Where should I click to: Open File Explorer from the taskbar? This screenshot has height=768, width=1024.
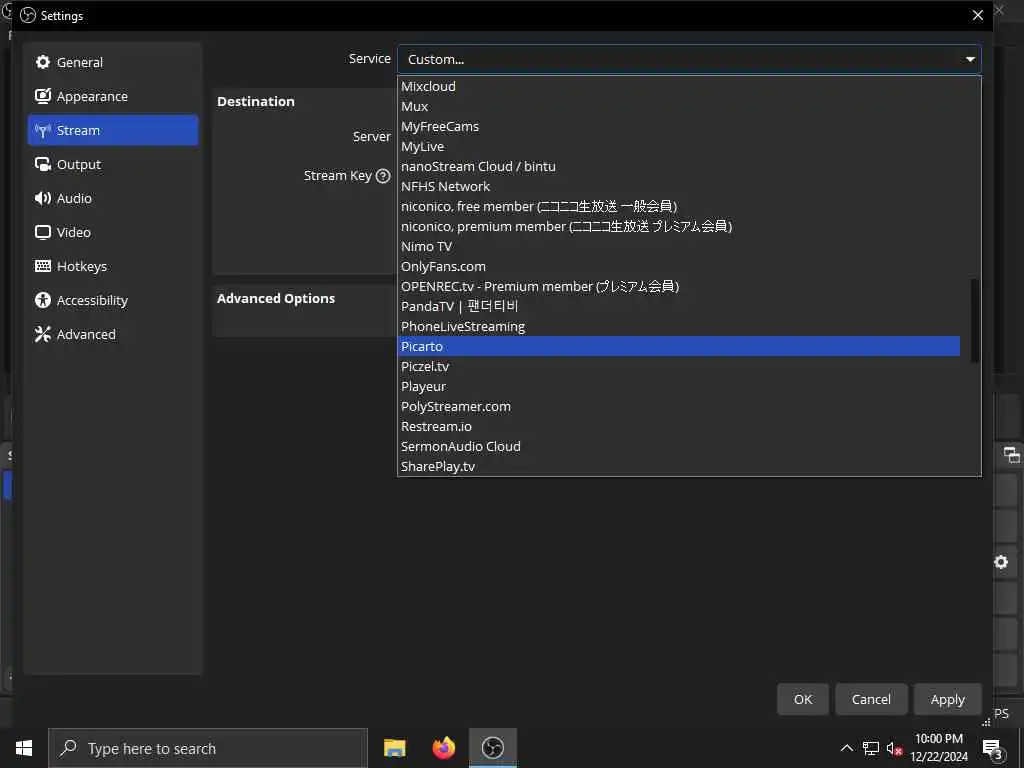pyautogui.click(x=394, y=748)
